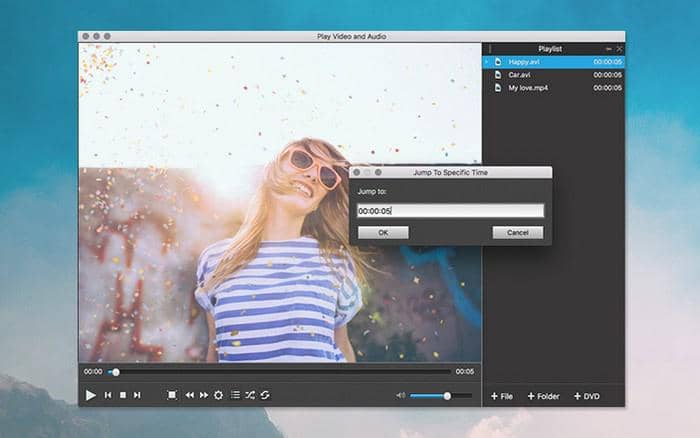This screenshot has height=438, width=700.
Task: Select Happy.avi in the playlist
Action: pyautogui.click(x=553, y=62)
